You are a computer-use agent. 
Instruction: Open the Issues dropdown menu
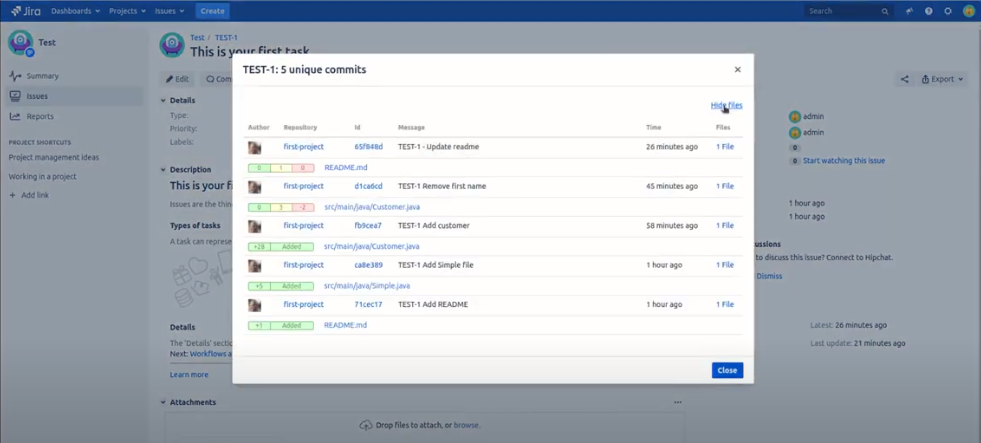[170, 11]
